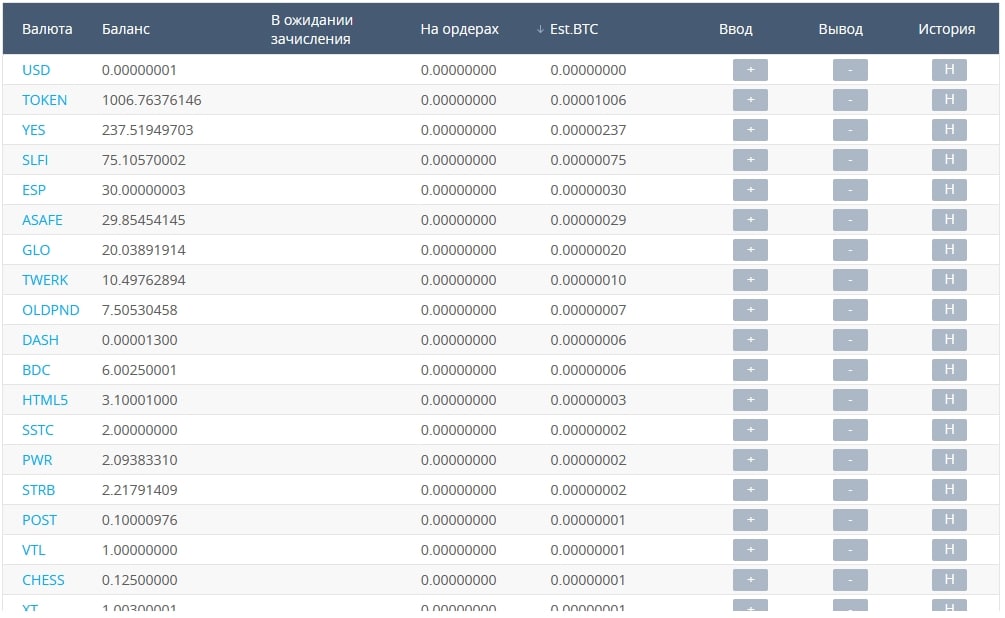Click the withdraw minus button for GLO
Screen dimensions: 1005x618
[850, 250]
